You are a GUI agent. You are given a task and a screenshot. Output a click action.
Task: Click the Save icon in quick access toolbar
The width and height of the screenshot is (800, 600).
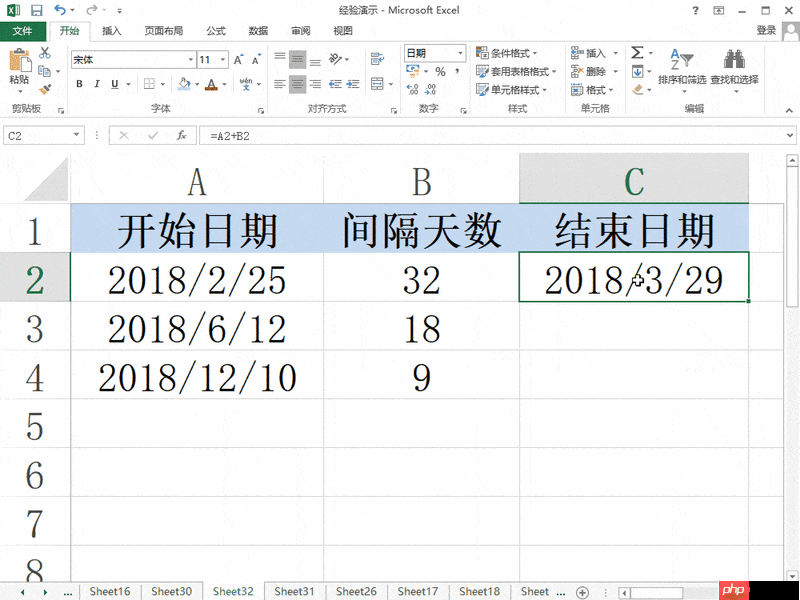[x=36, y=10]
